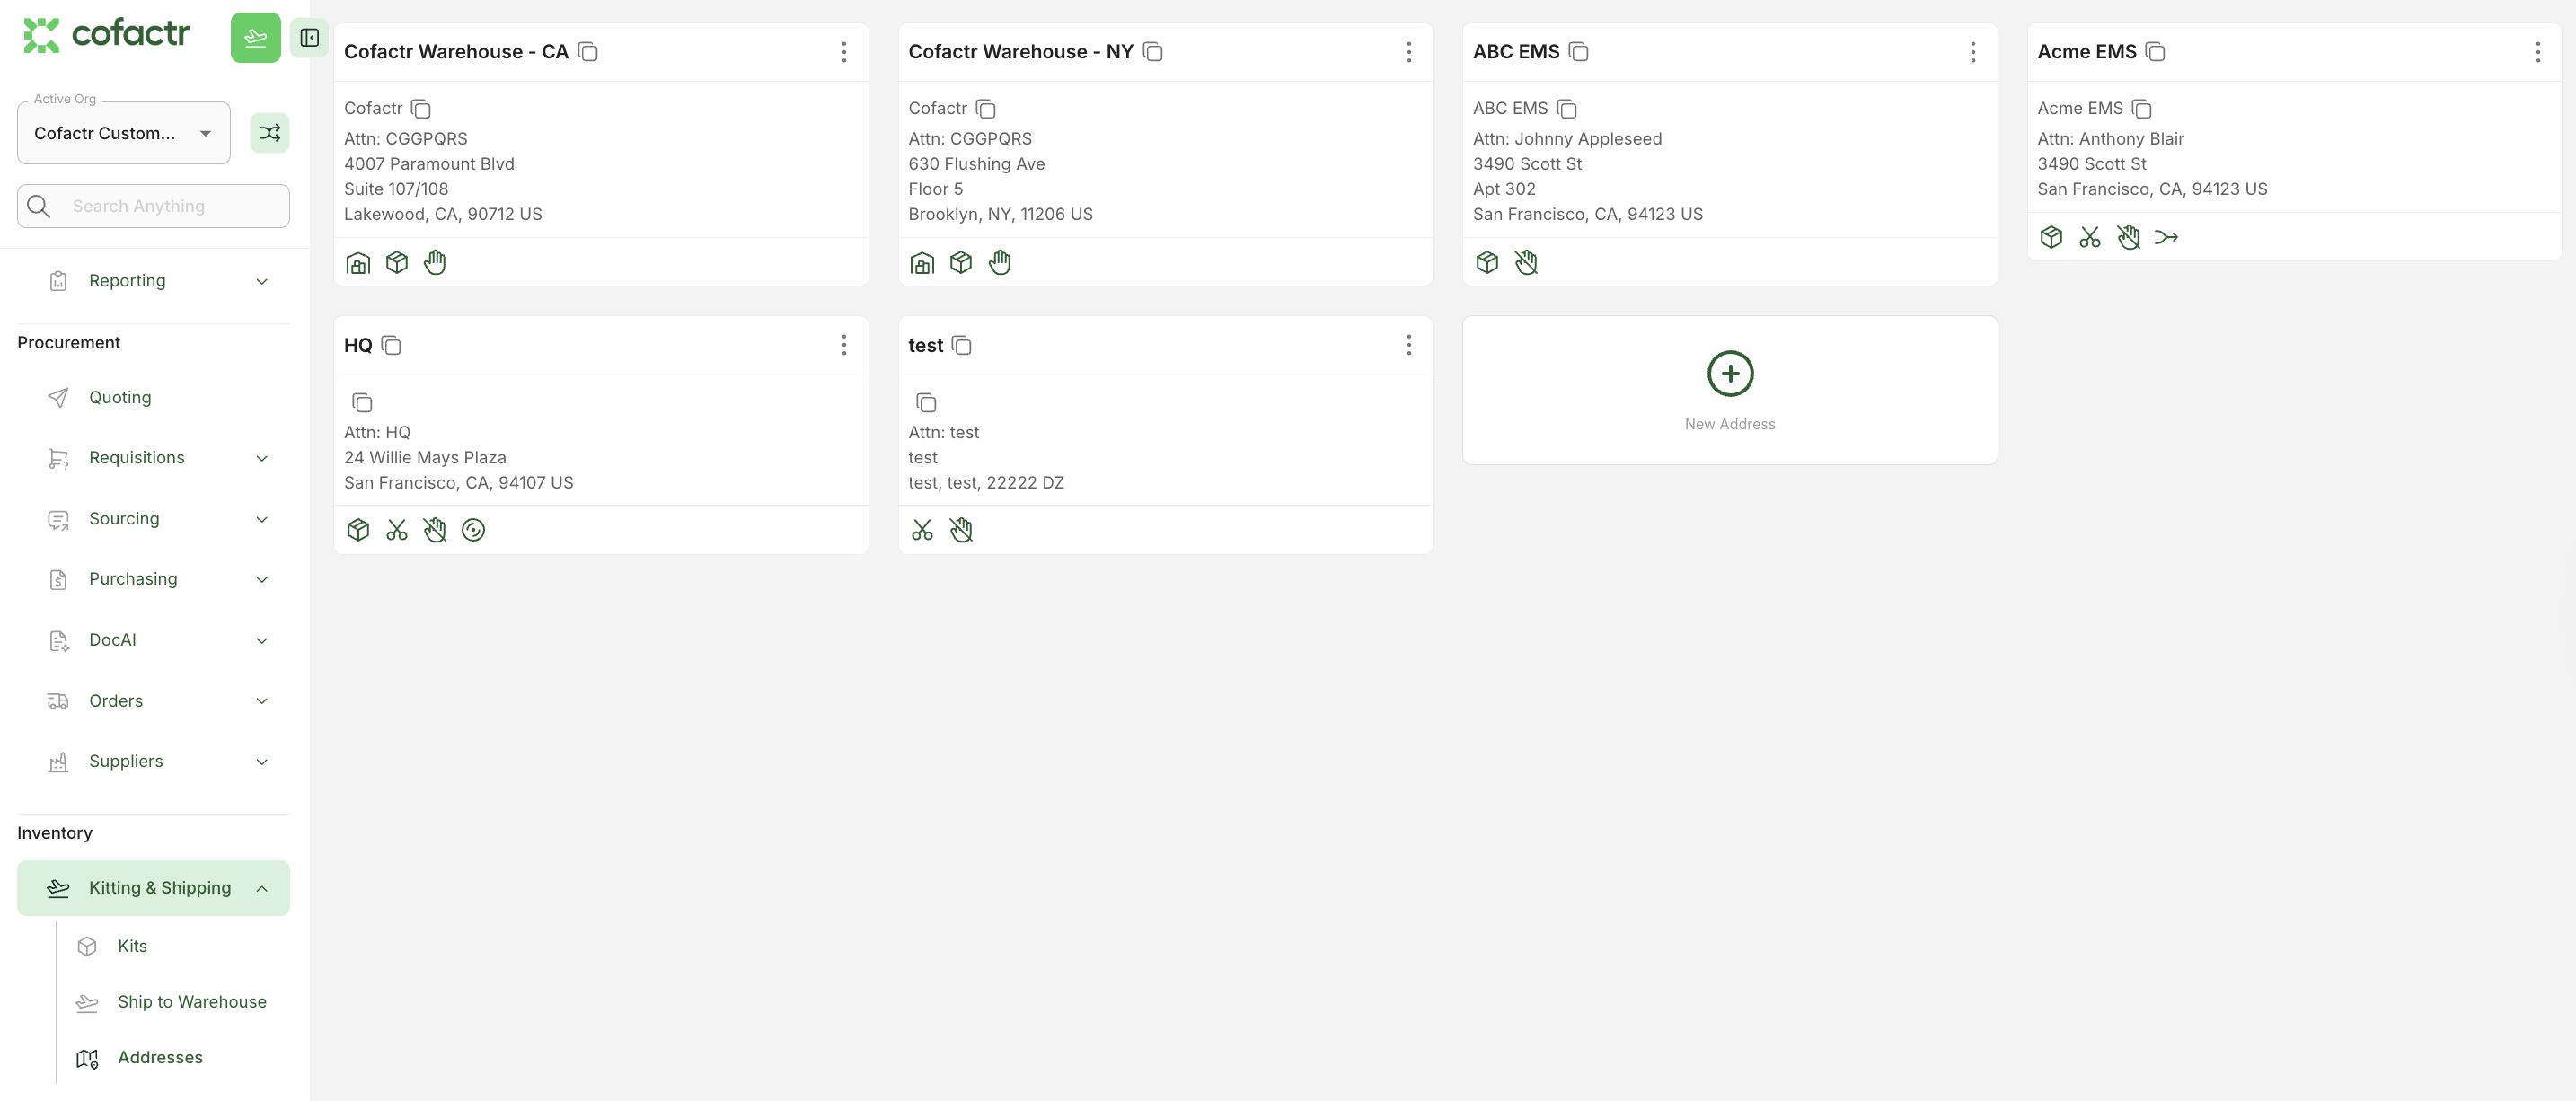Screen dimensions: 2576x1101
Task: Collapse the Kitting & Shipping section
Action: click(x=261, y=888)
